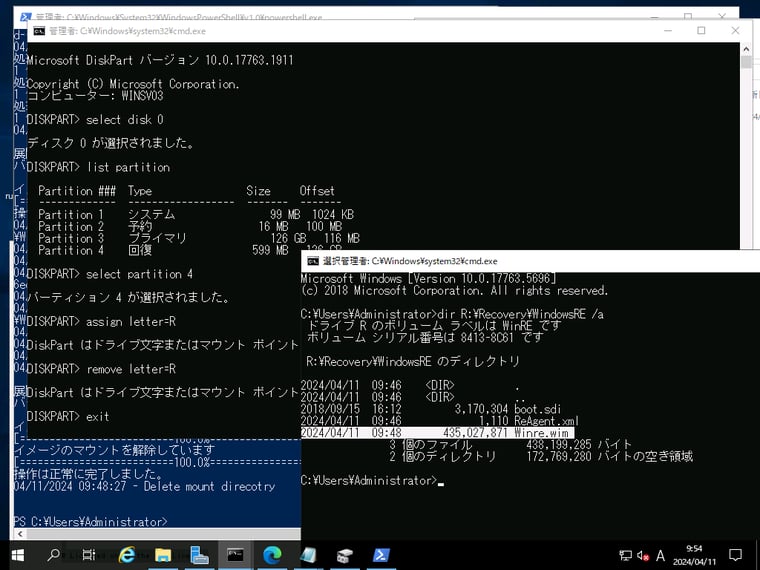This screenshot has width=760, height=570.
Task: Open the taskbar clock showing 9:54
Action: click(x=694, y=555)
